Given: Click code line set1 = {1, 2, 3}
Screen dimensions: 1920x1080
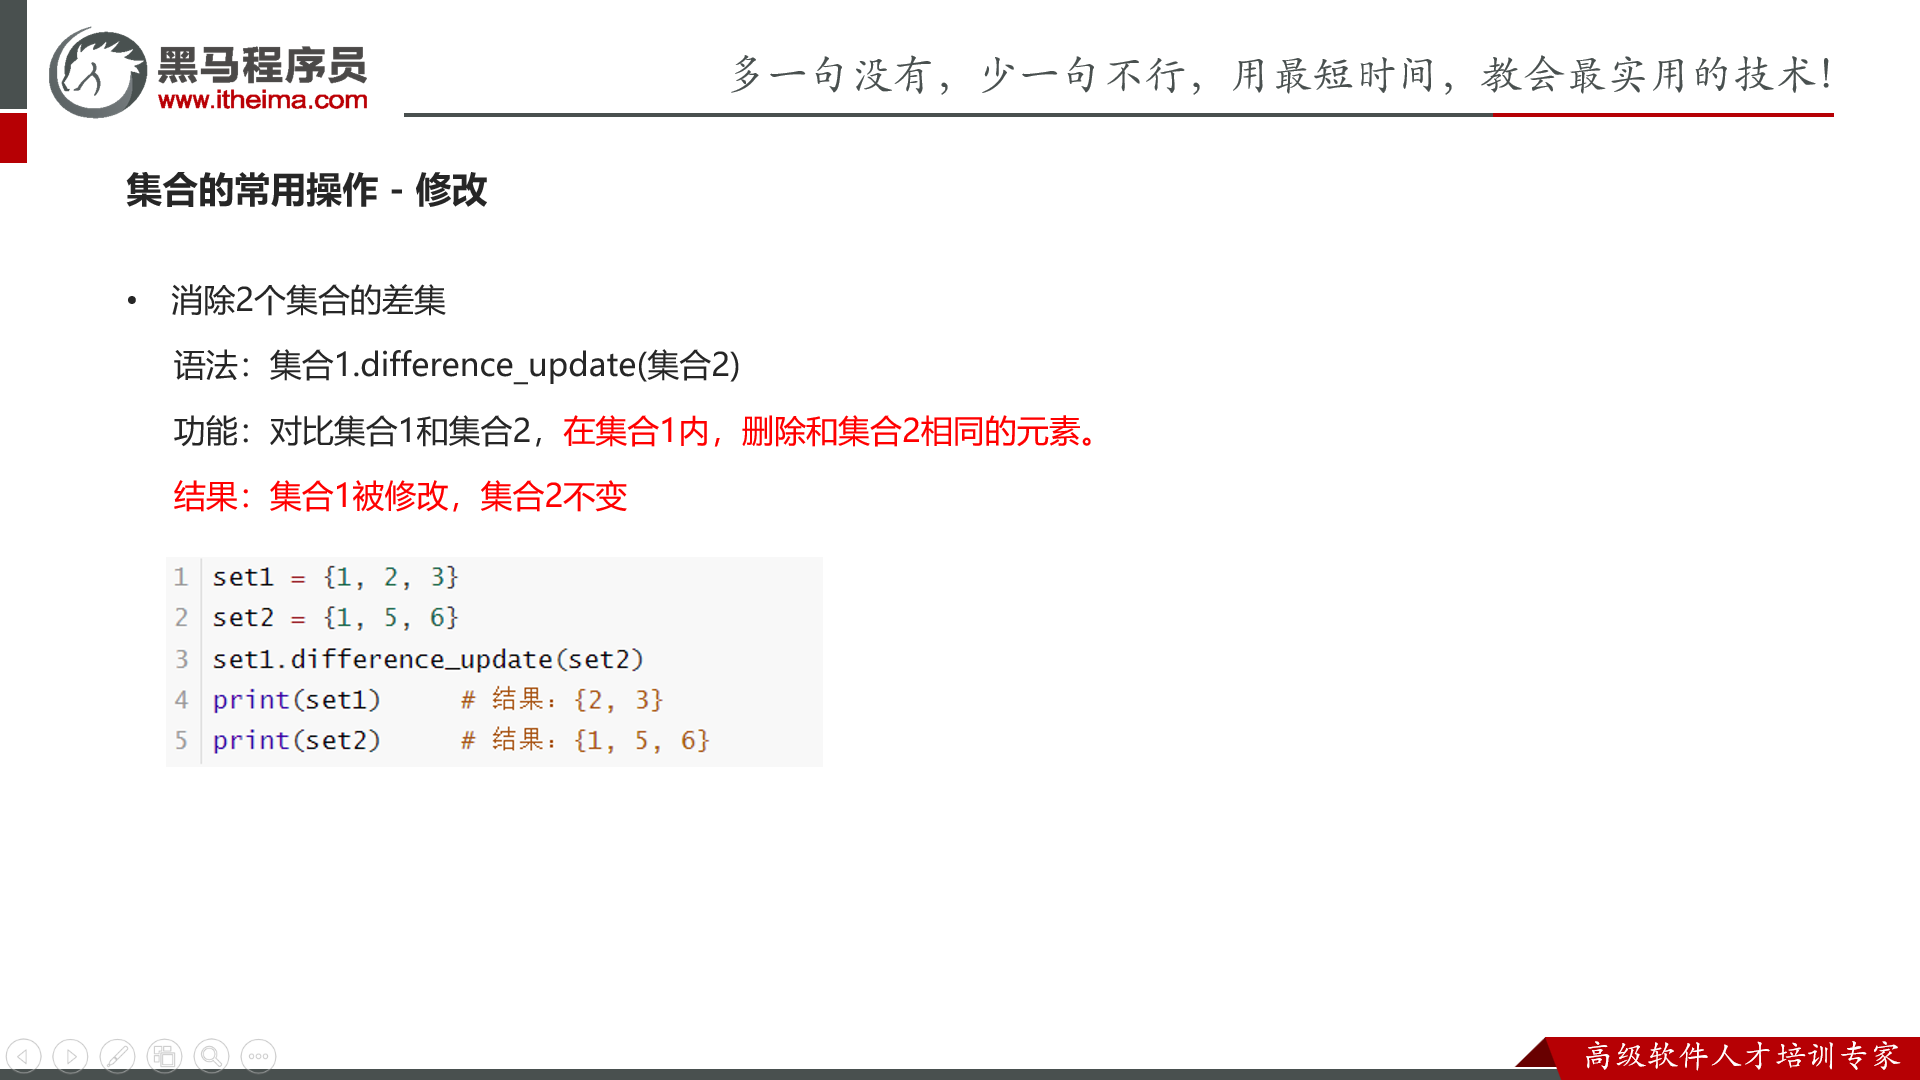Looking at the screenshot, I should (335, 577).
